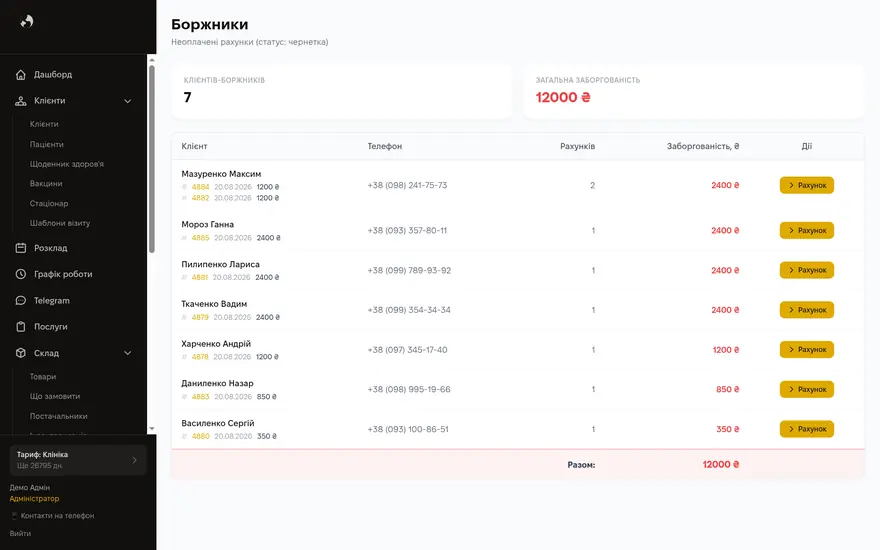Viewport: 880px width, 550px height.
Task: Open invoice number 4884 link
Action: pyautogui.click(x=200, y=187)
